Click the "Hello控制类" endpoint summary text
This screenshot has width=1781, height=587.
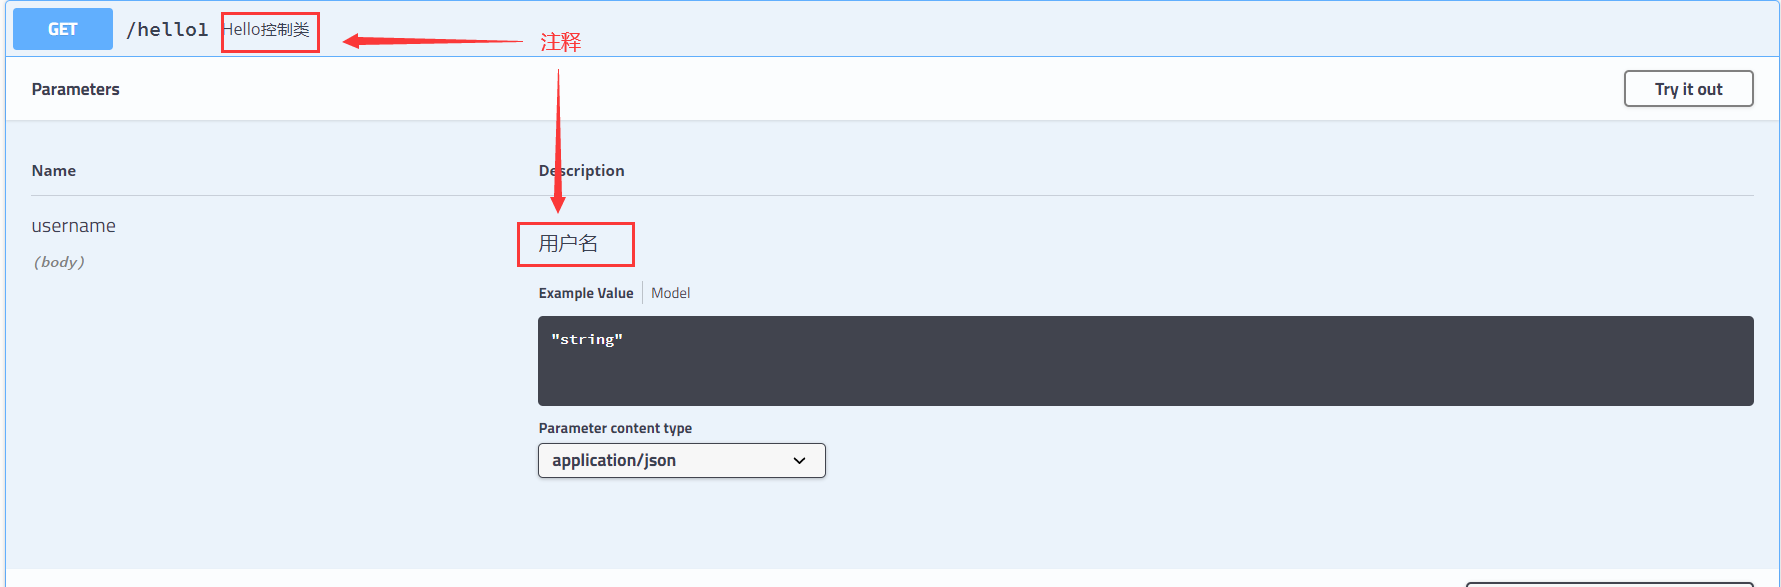point(267,30)
